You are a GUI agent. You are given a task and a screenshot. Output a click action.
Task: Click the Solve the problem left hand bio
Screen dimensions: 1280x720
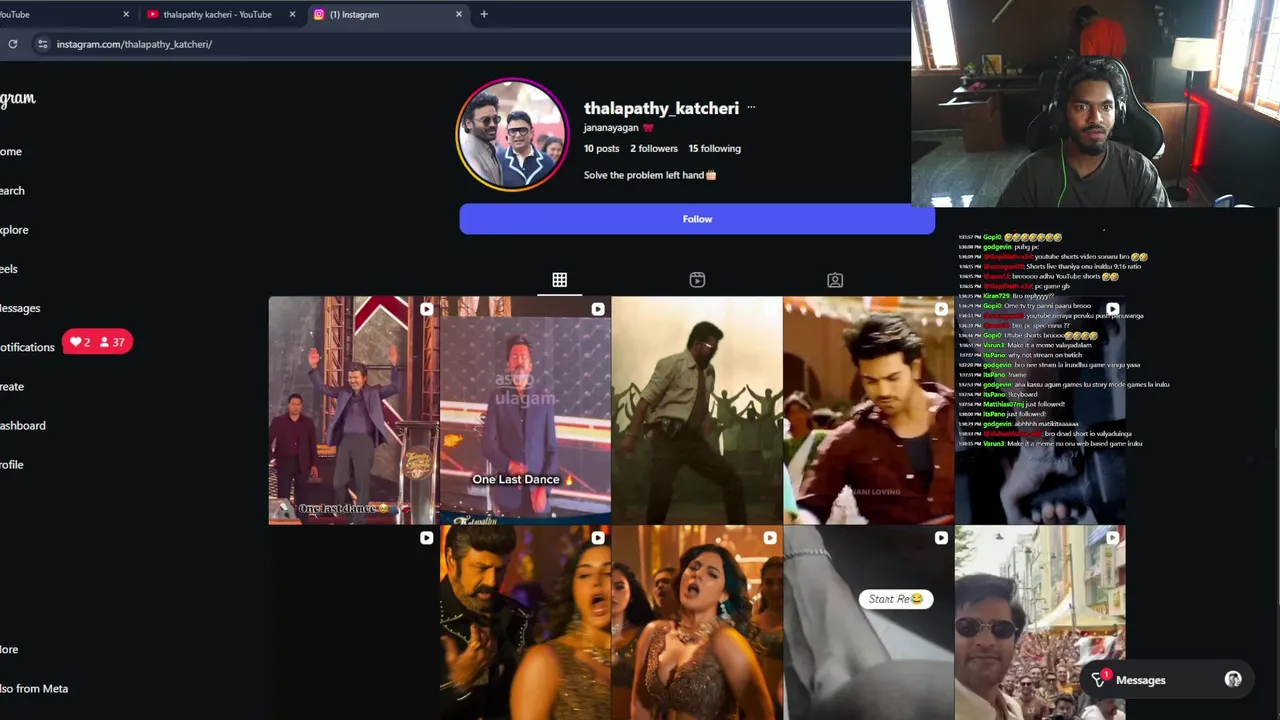[x=650, y=175]
